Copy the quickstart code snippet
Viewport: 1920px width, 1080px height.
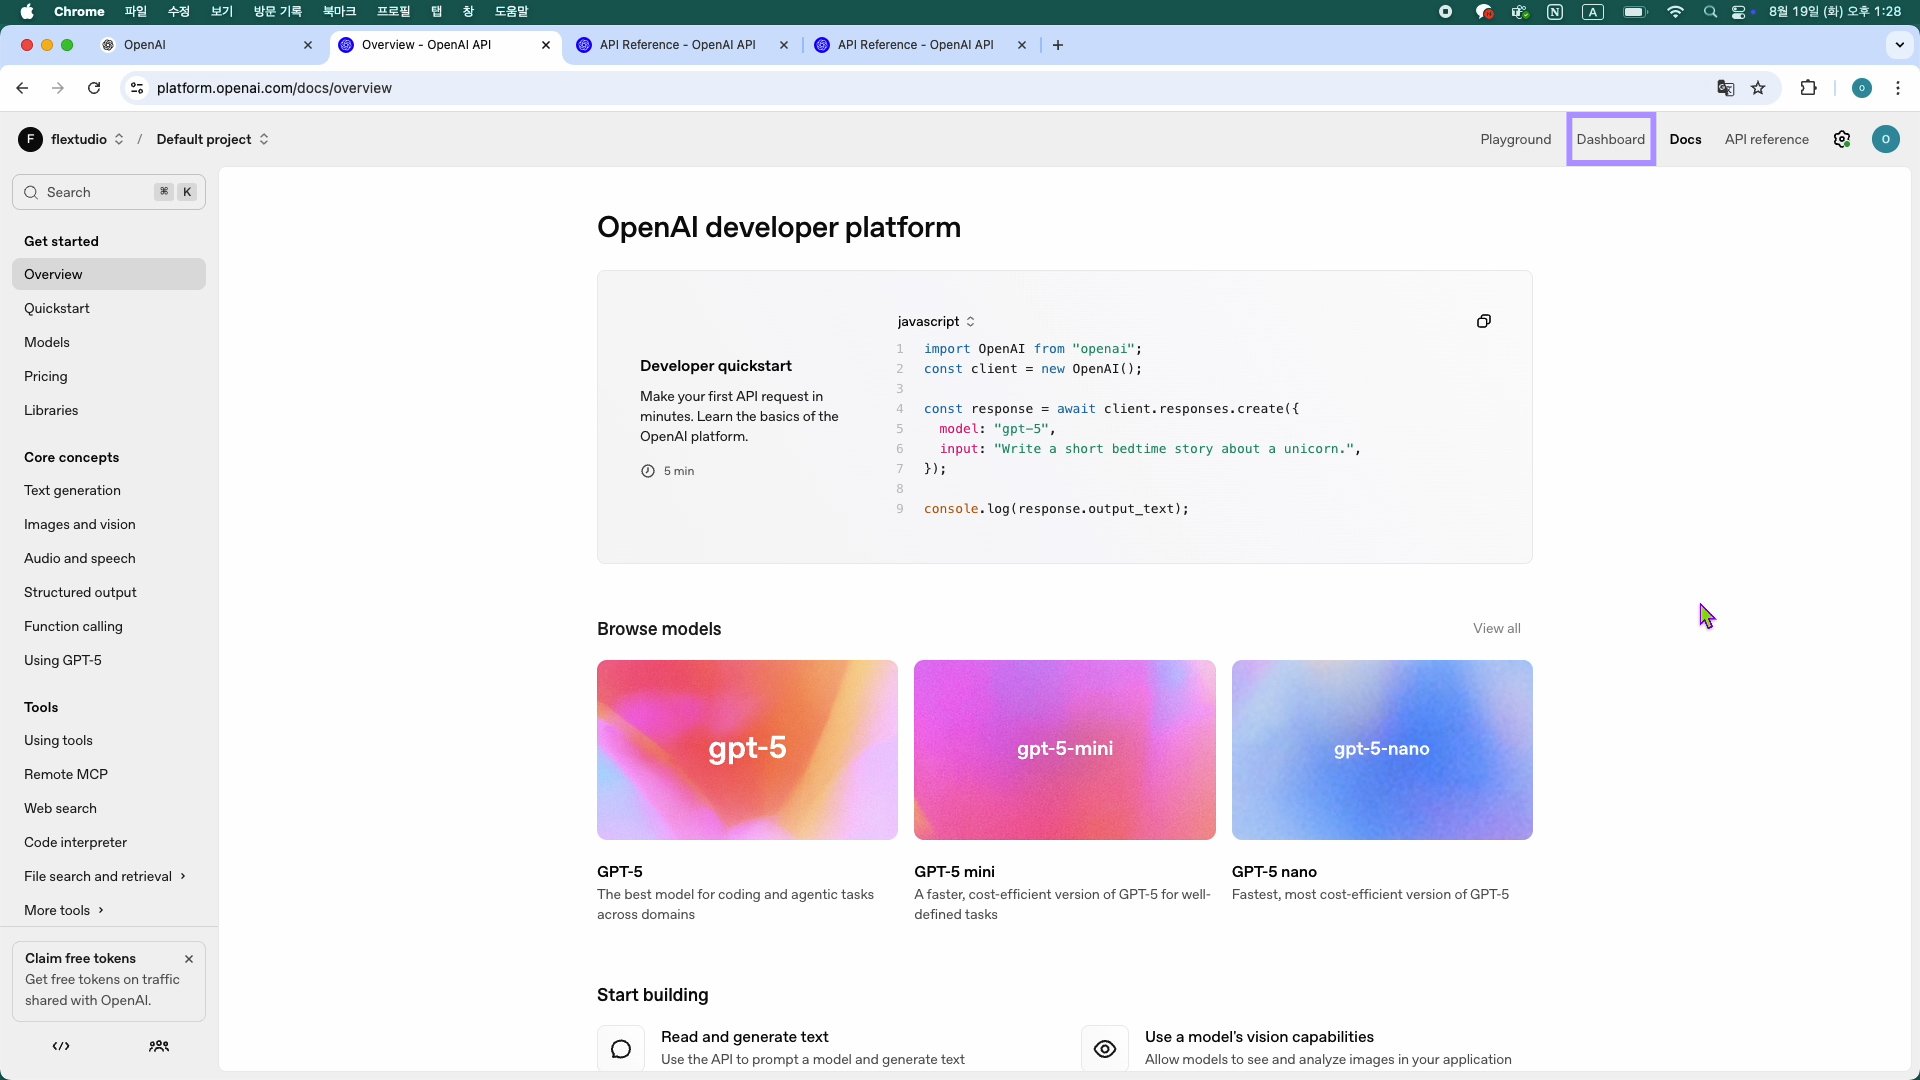coord(1484,321)
